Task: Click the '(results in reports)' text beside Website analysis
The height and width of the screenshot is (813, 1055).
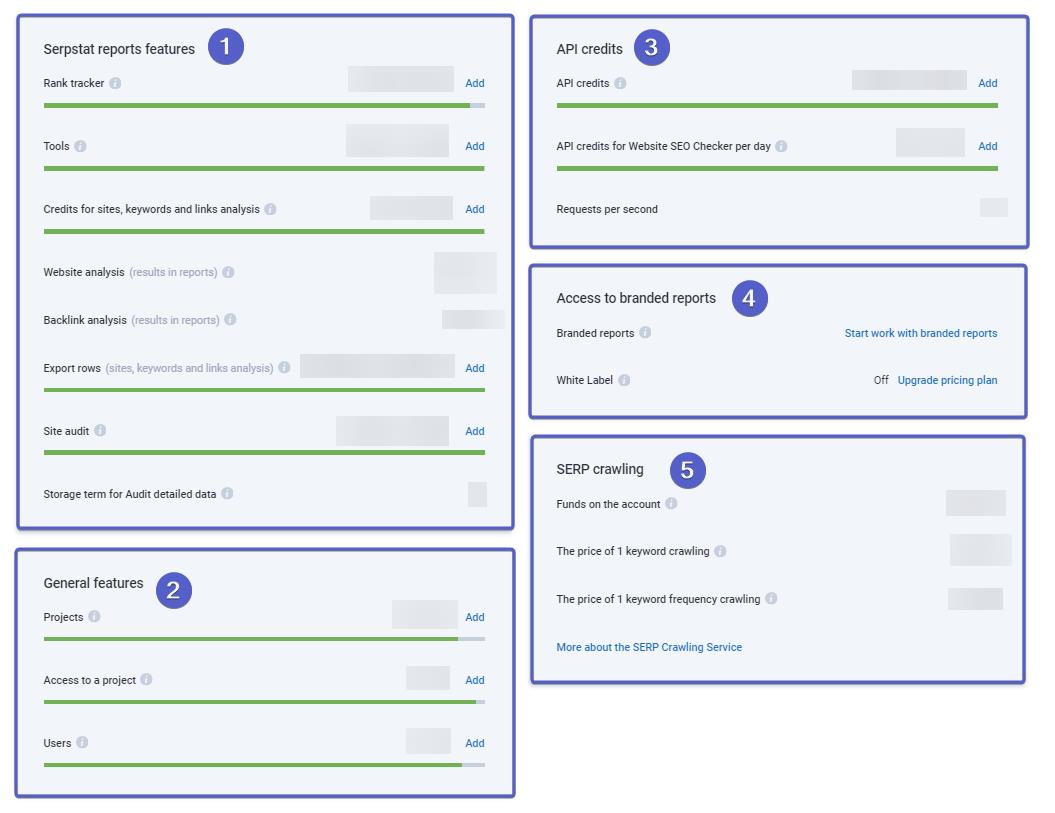Action: tap(173, 272)
